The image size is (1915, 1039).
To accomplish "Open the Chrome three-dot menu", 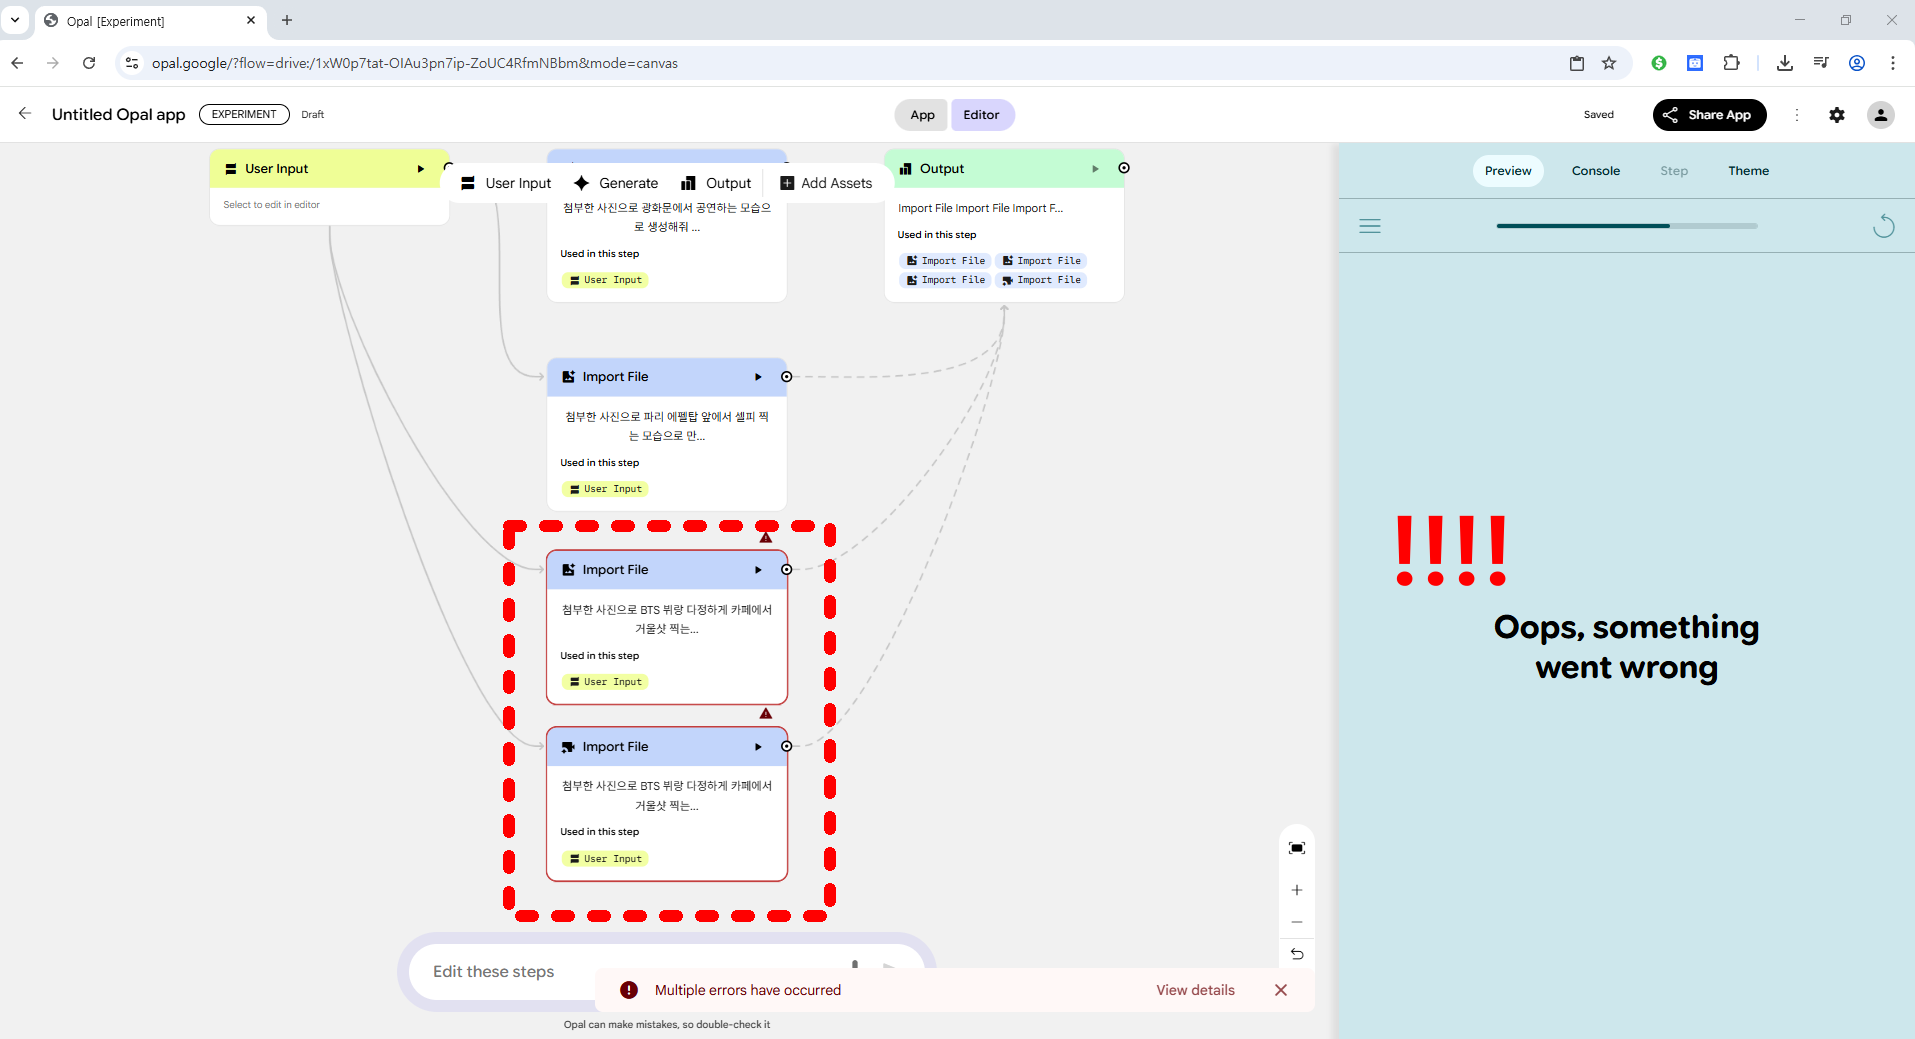I will [1893, 63].
